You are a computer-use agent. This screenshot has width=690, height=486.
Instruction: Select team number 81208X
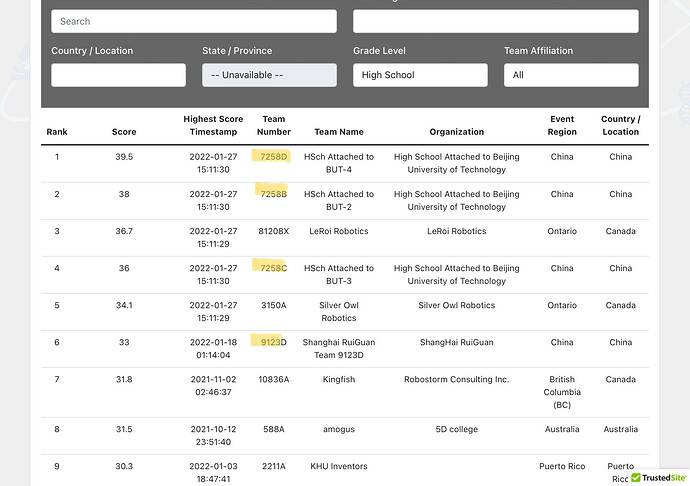[274, 231]
